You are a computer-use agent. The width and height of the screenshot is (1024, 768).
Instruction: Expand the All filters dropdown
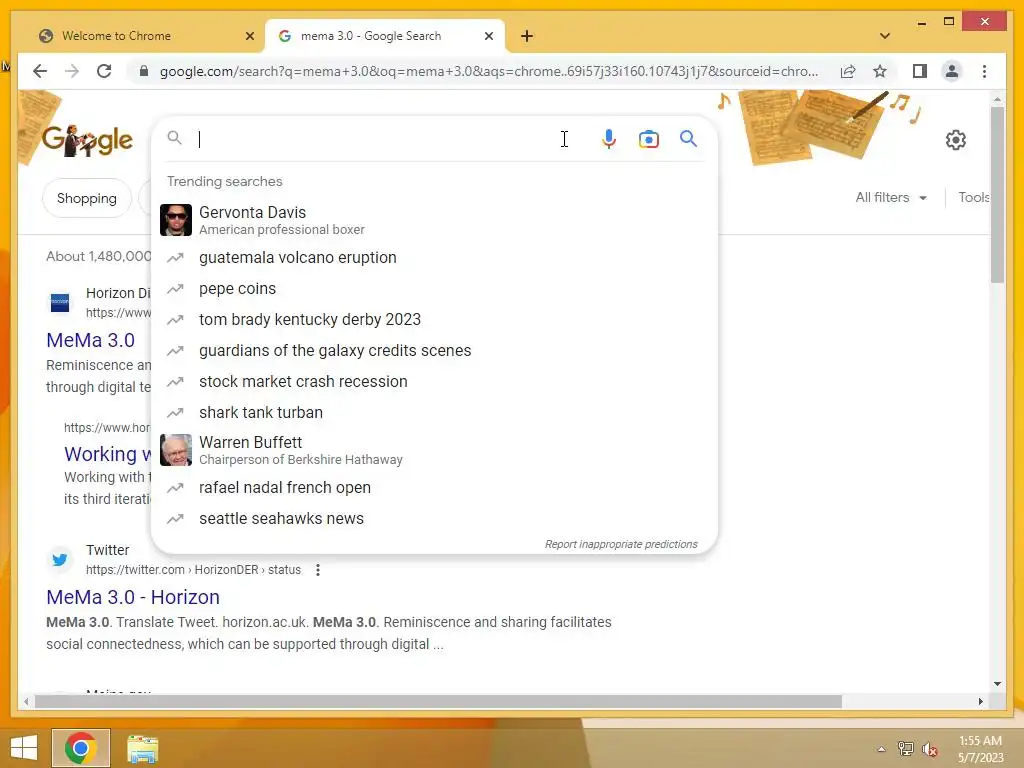point(891,197)
